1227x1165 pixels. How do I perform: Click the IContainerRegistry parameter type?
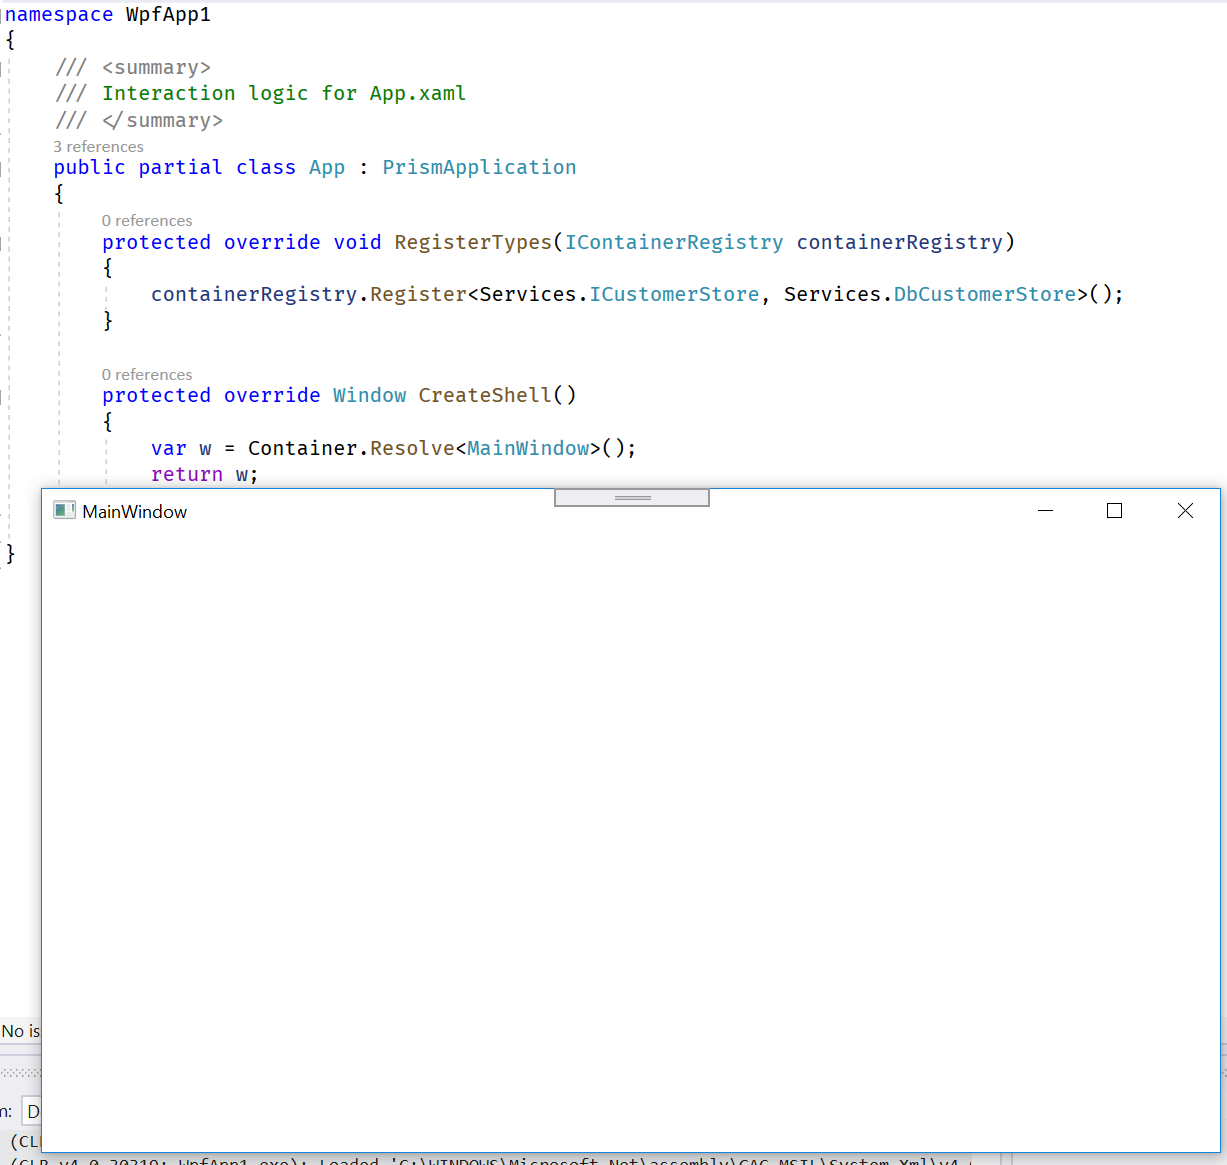click(x=674, y=241)
